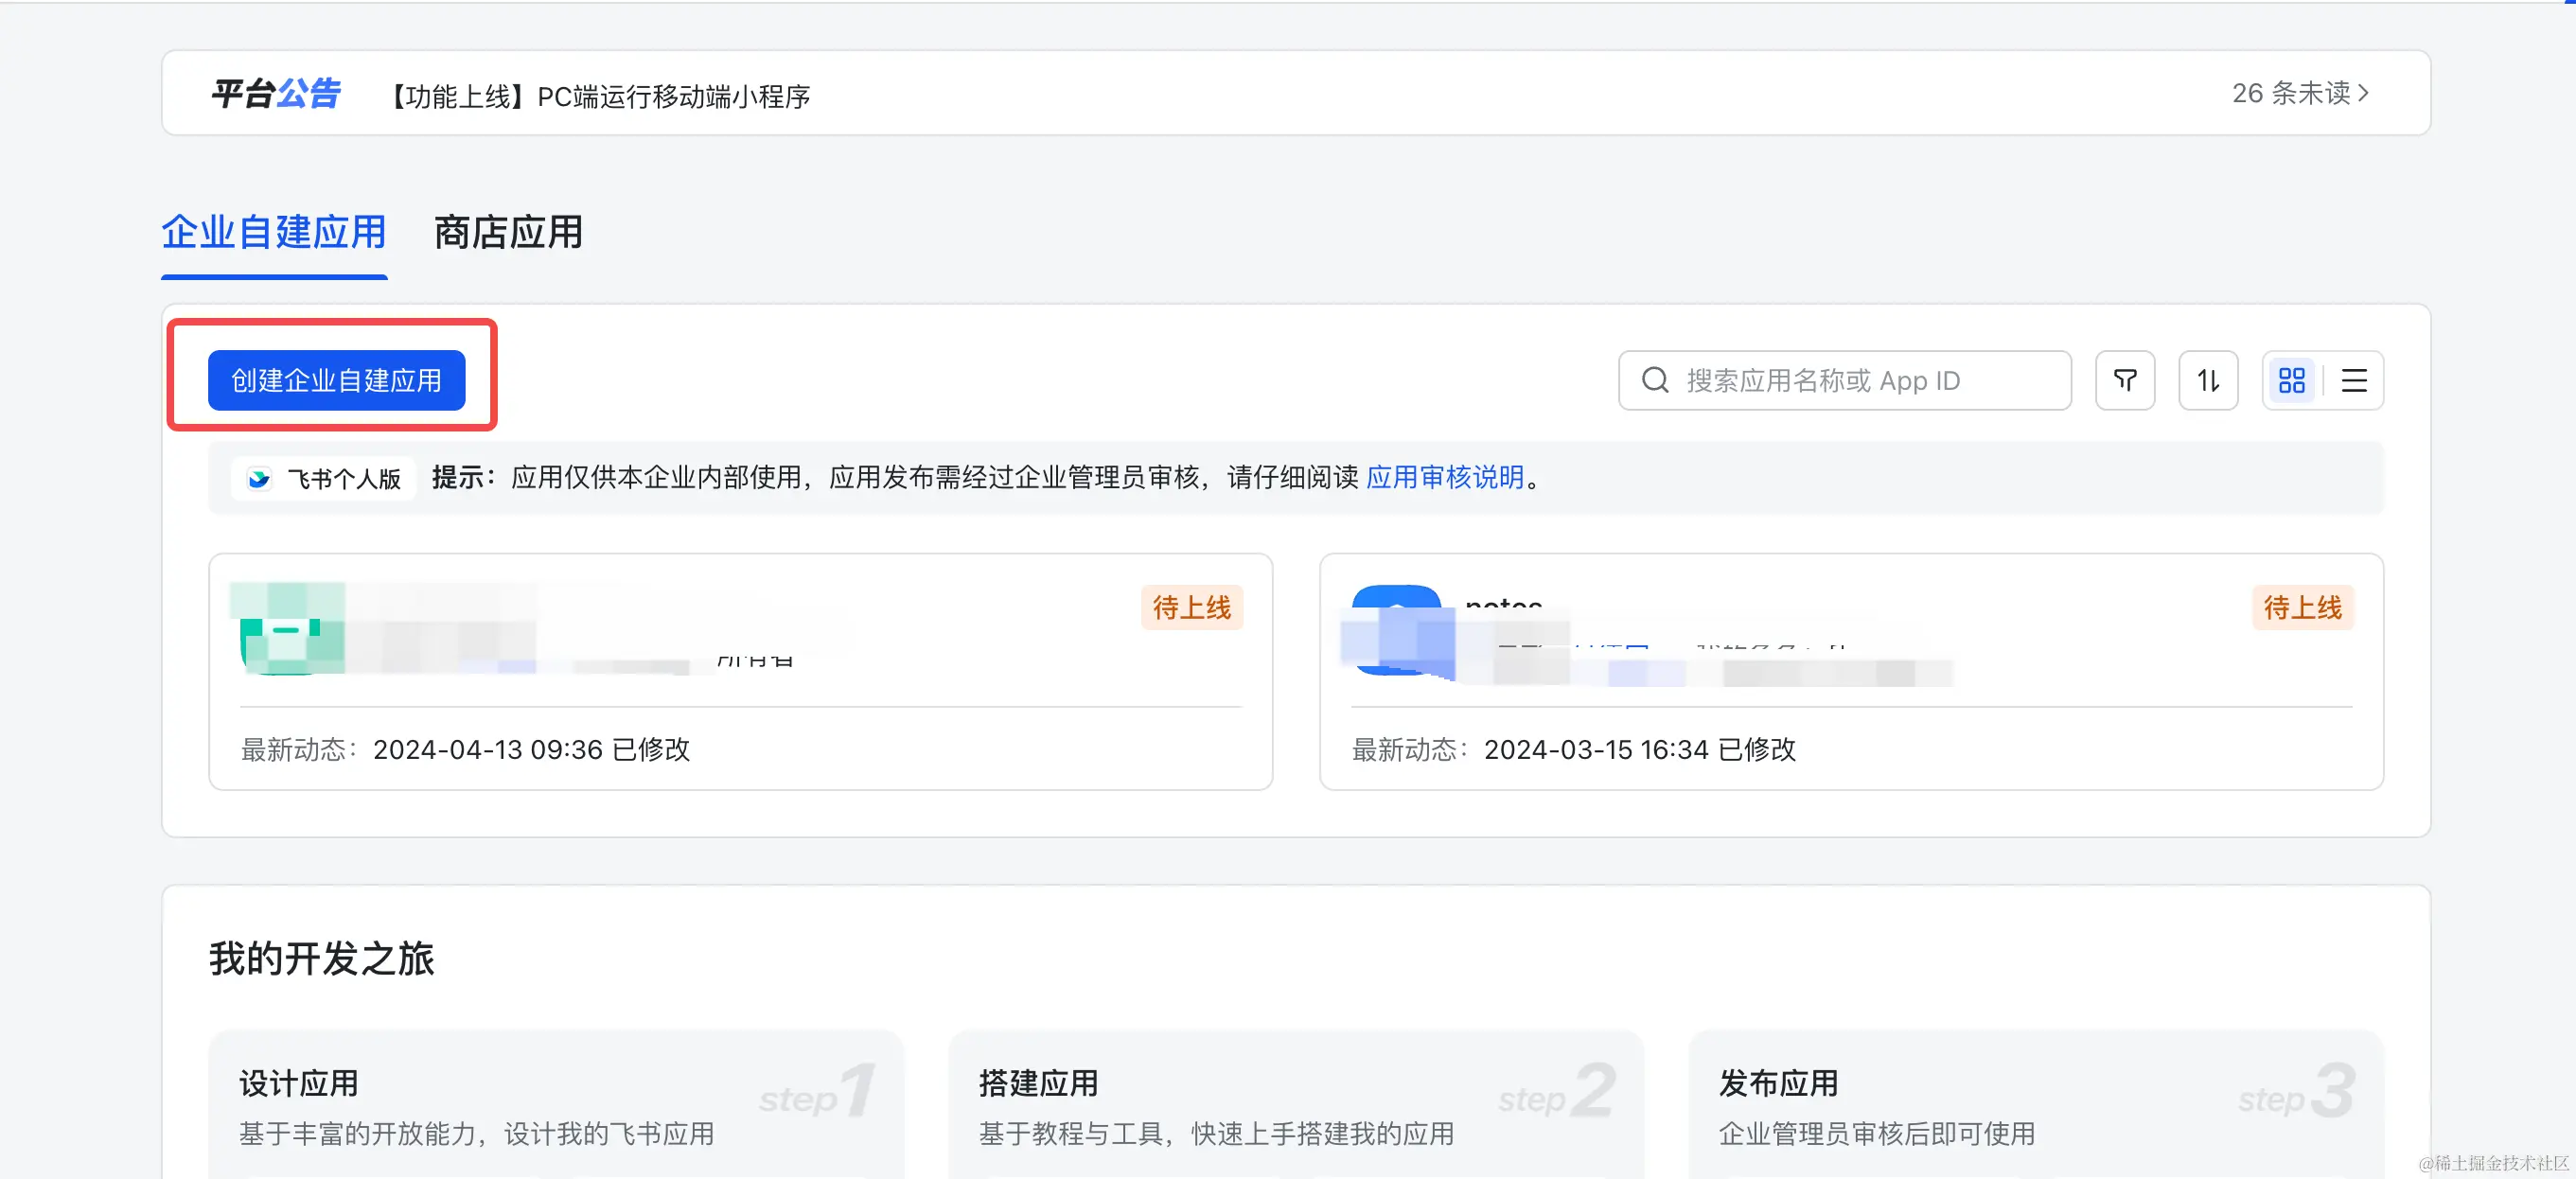Click the filter funnel icon
The height and width of the screenshot is (1179, 2576).
tap(2125, 380)
